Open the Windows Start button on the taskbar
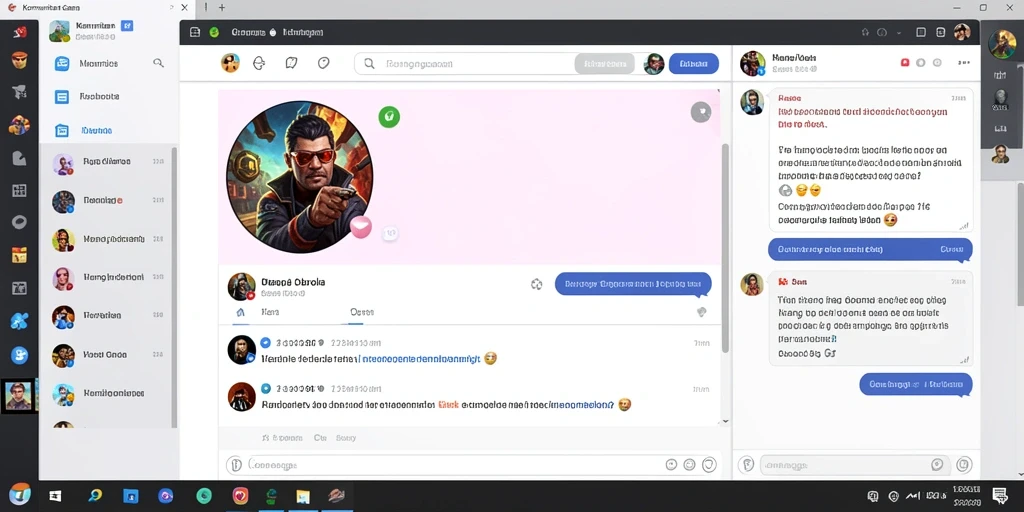 56,496
